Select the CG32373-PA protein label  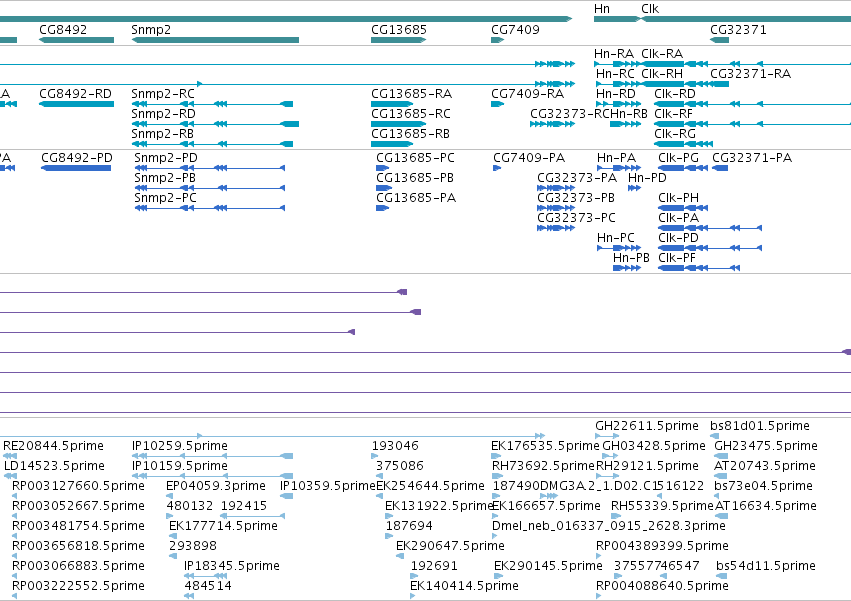pyautogui.click(x=577, y=178)
